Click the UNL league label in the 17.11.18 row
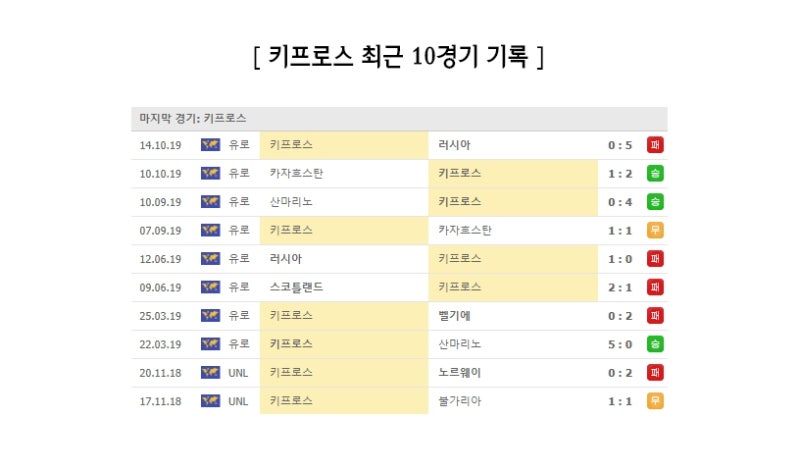This screenshot has width=800, height=470. (x=238, y=401)
